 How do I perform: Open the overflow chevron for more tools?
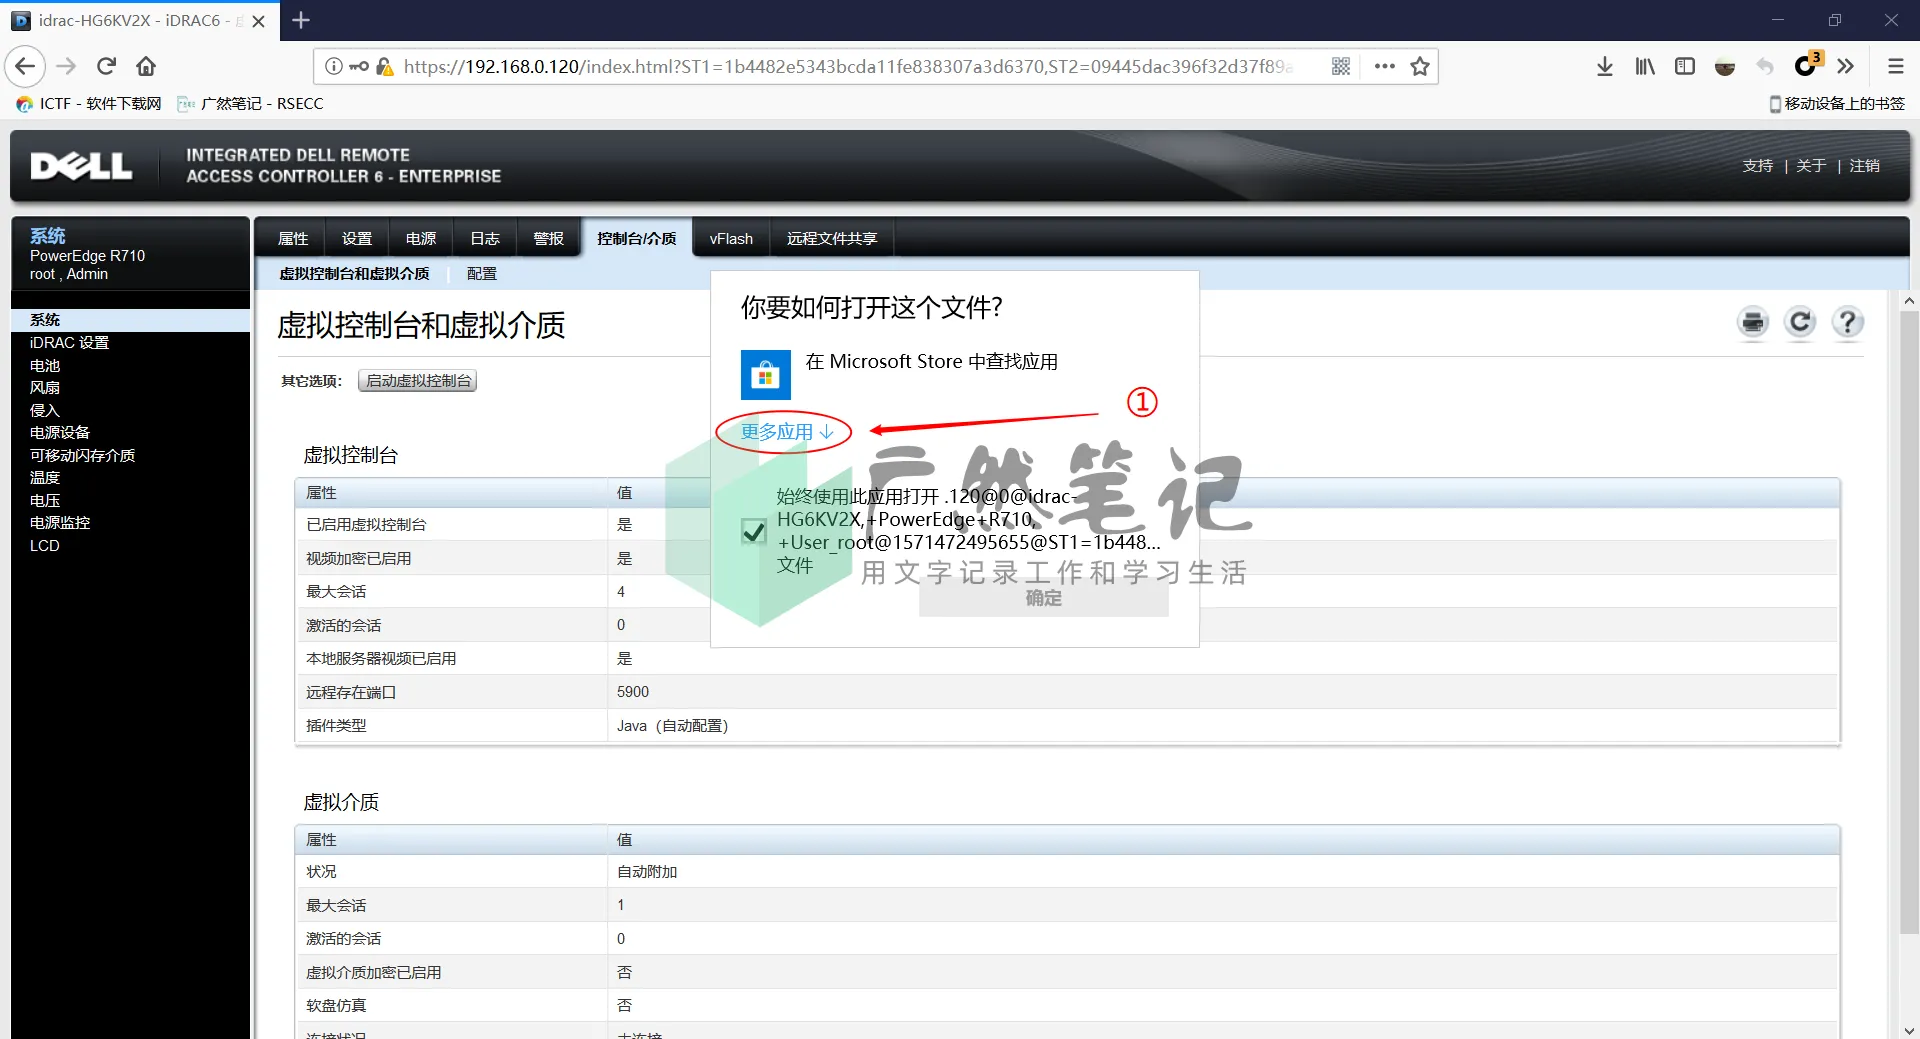click(x=1846, y=66)
